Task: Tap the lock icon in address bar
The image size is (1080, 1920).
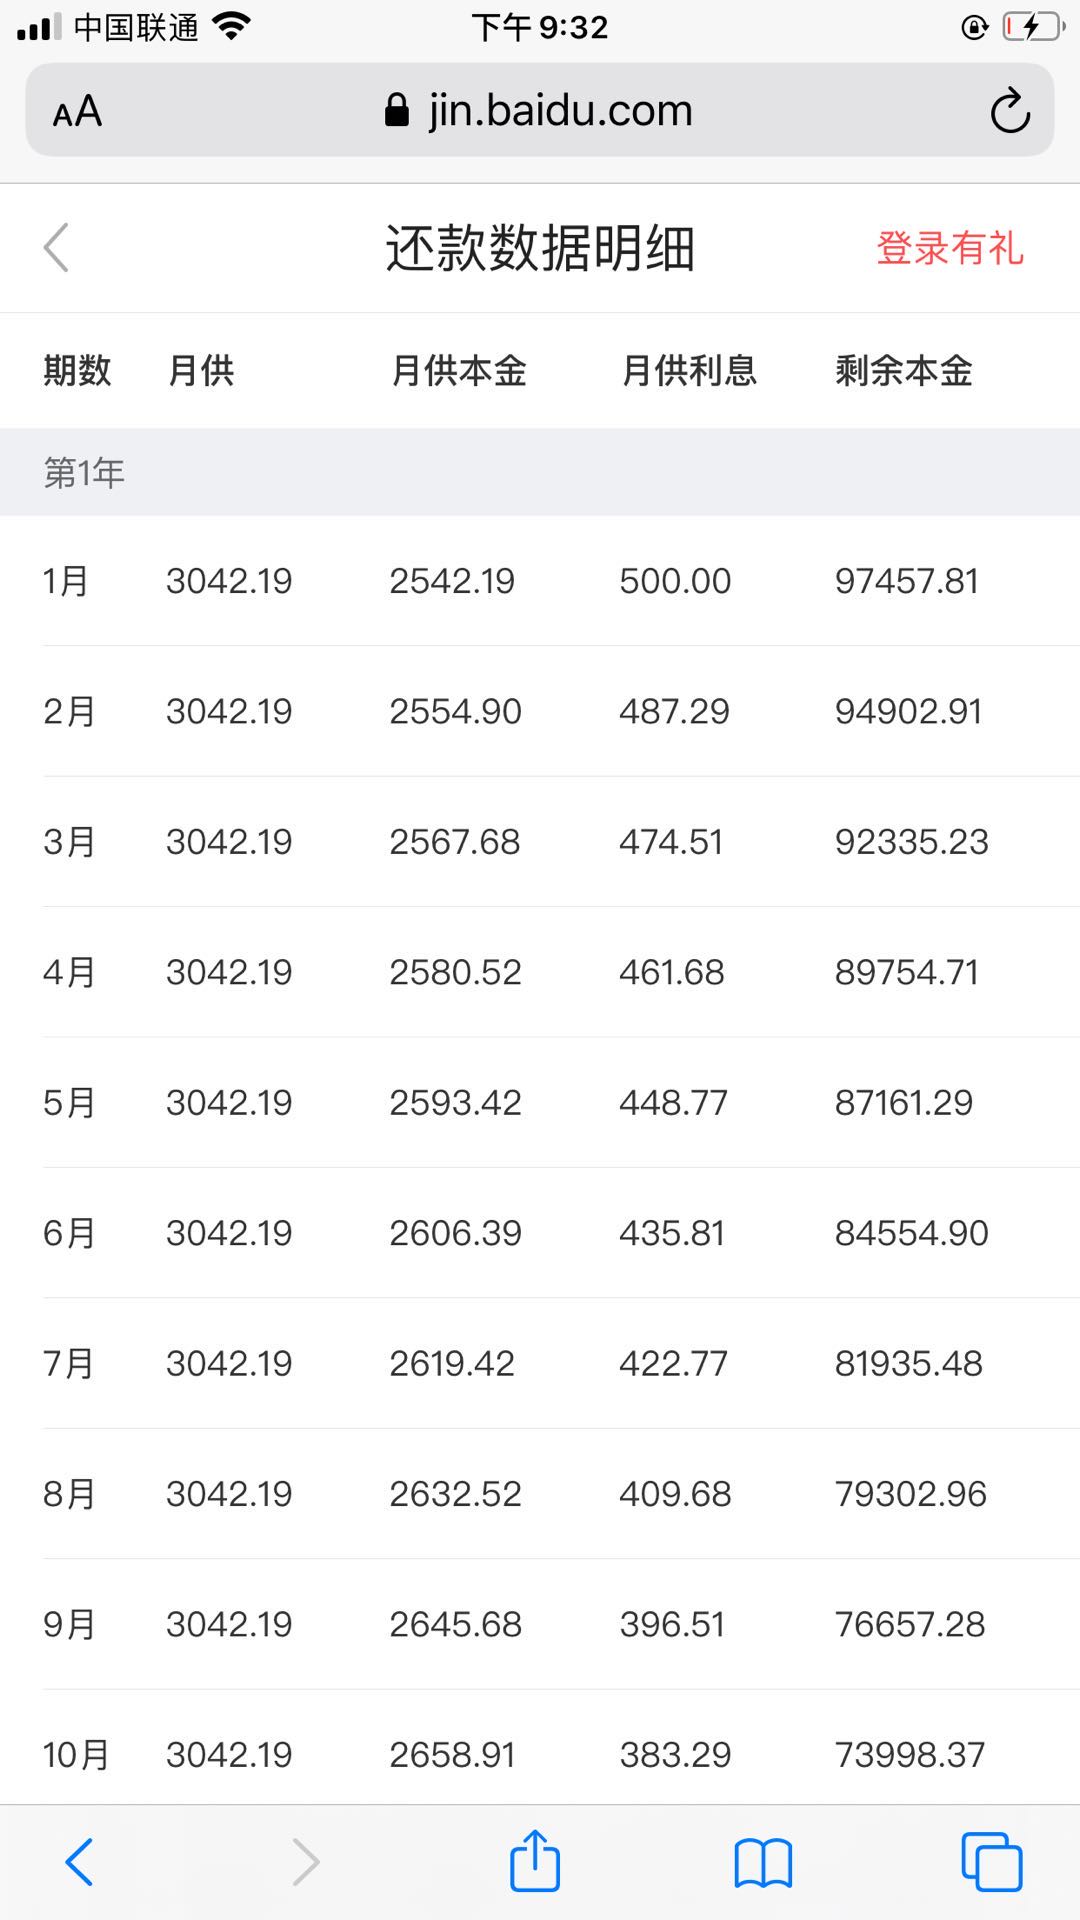Action: 397,110
